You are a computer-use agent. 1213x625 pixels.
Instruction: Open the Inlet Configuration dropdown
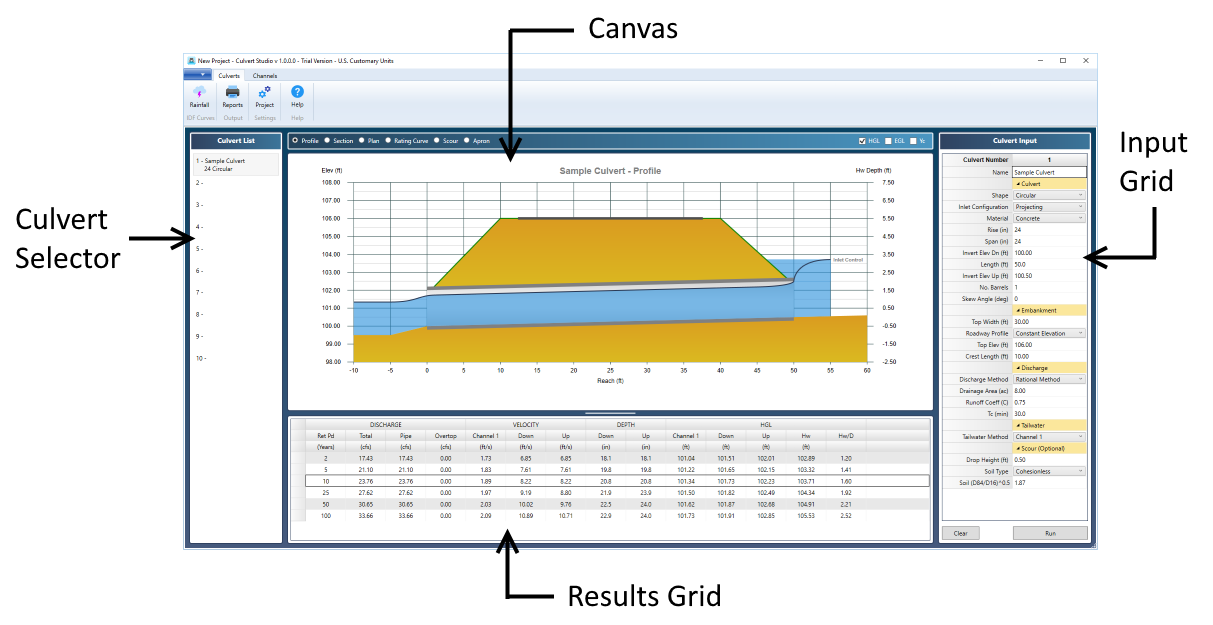[1081, 207]
